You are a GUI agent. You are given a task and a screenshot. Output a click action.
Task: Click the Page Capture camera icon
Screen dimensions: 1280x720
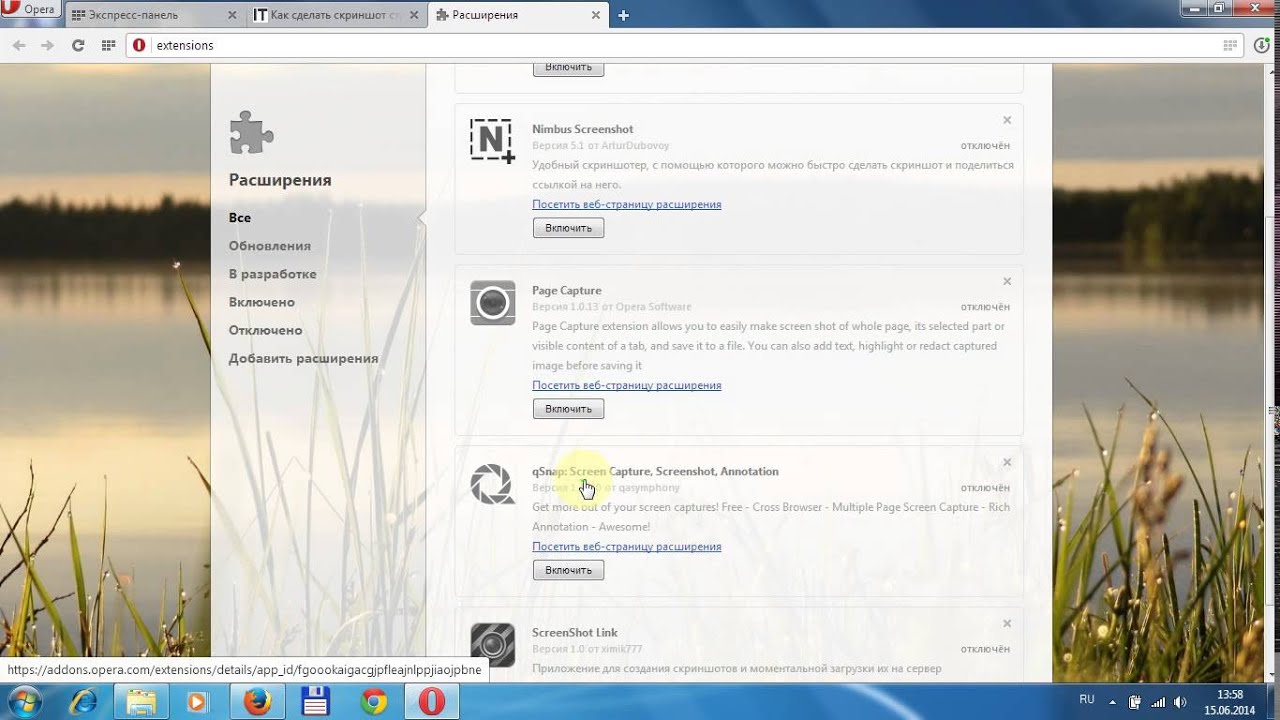click(x=492, y=303)
